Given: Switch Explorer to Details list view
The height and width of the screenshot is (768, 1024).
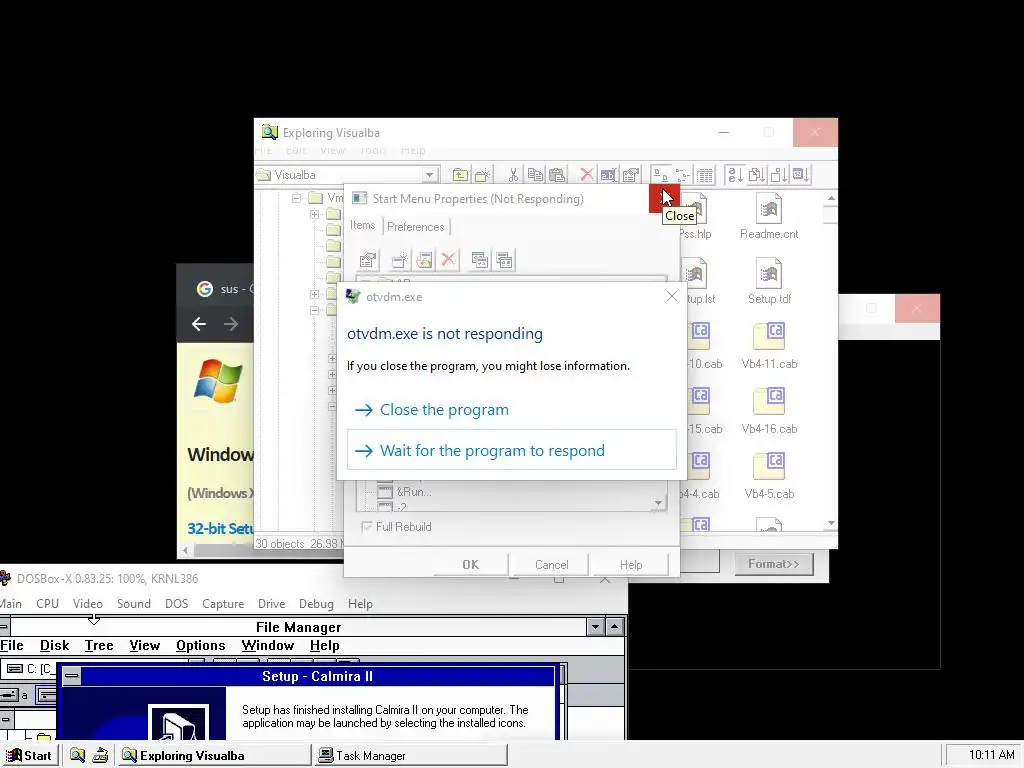Looking at the screenshot, I should point(705,175).
